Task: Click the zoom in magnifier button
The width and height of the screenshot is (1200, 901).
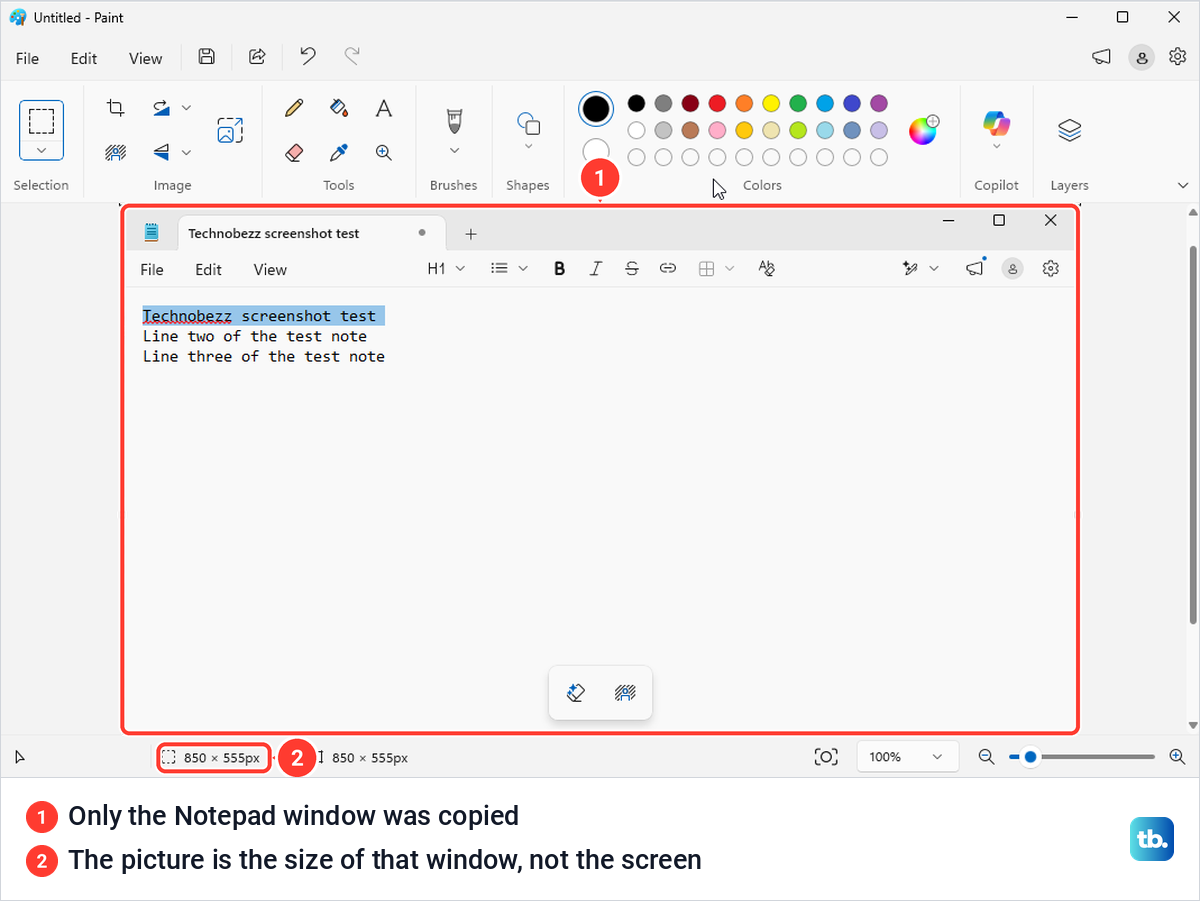Action: click(x=1177, y=757)
